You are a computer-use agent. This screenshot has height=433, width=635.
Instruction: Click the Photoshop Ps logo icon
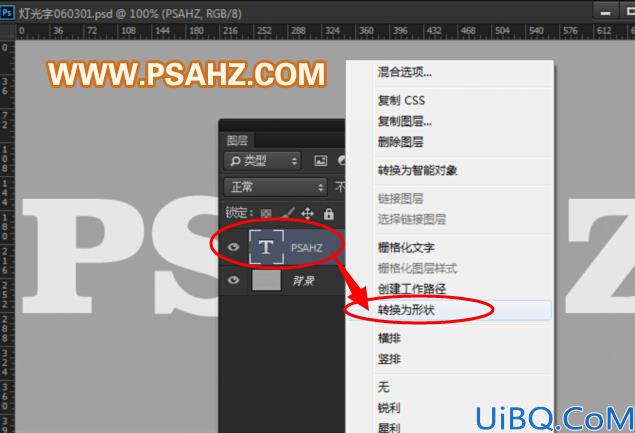click(7, 12)
